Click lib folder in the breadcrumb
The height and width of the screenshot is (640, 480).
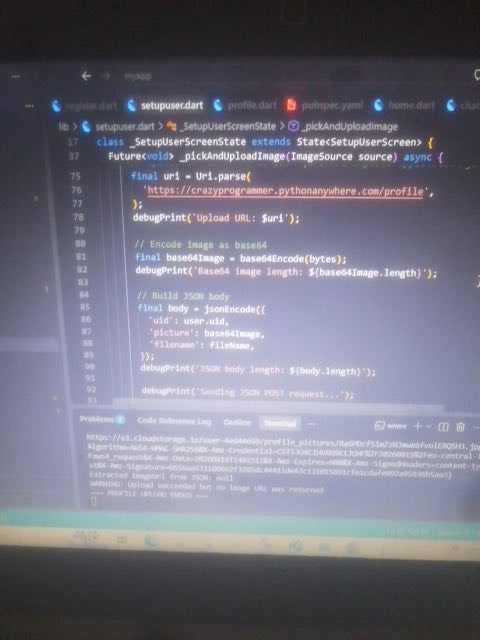pos(63,127)
